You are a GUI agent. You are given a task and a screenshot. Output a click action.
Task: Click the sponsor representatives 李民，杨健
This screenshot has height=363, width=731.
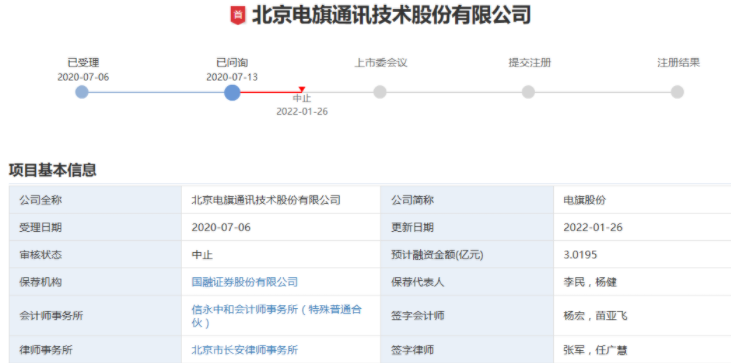coord(590,282)
